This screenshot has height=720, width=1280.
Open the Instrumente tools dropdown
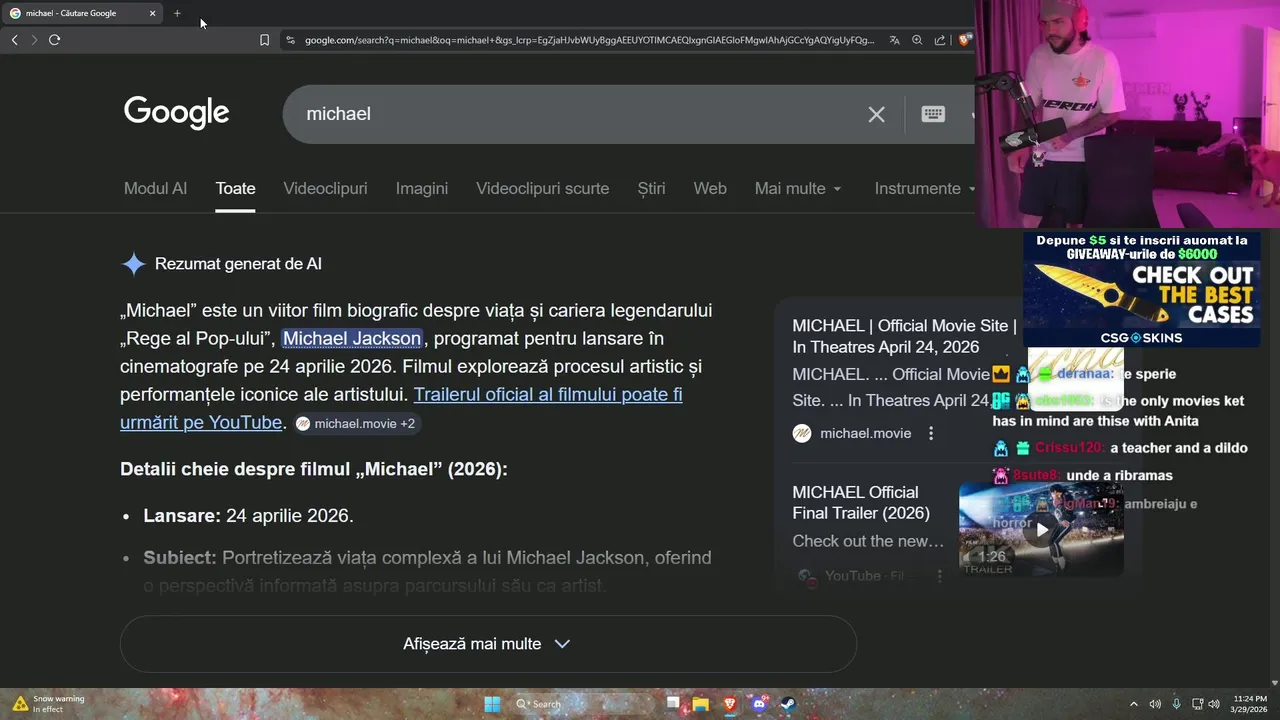[x=924, y=188]
